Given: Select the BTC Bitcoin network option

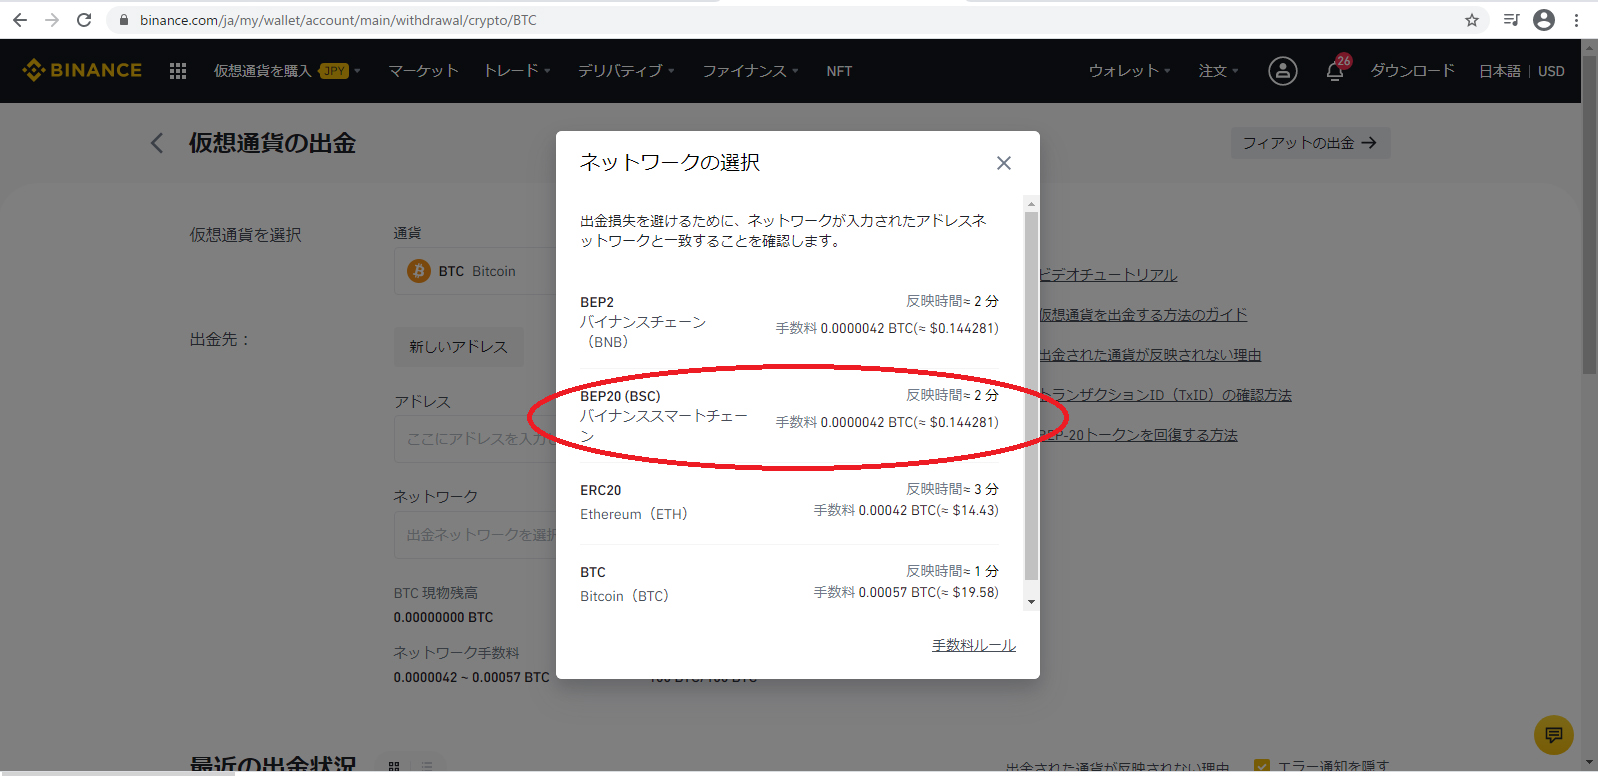Looking at the screenshot, I should point(789,584).
